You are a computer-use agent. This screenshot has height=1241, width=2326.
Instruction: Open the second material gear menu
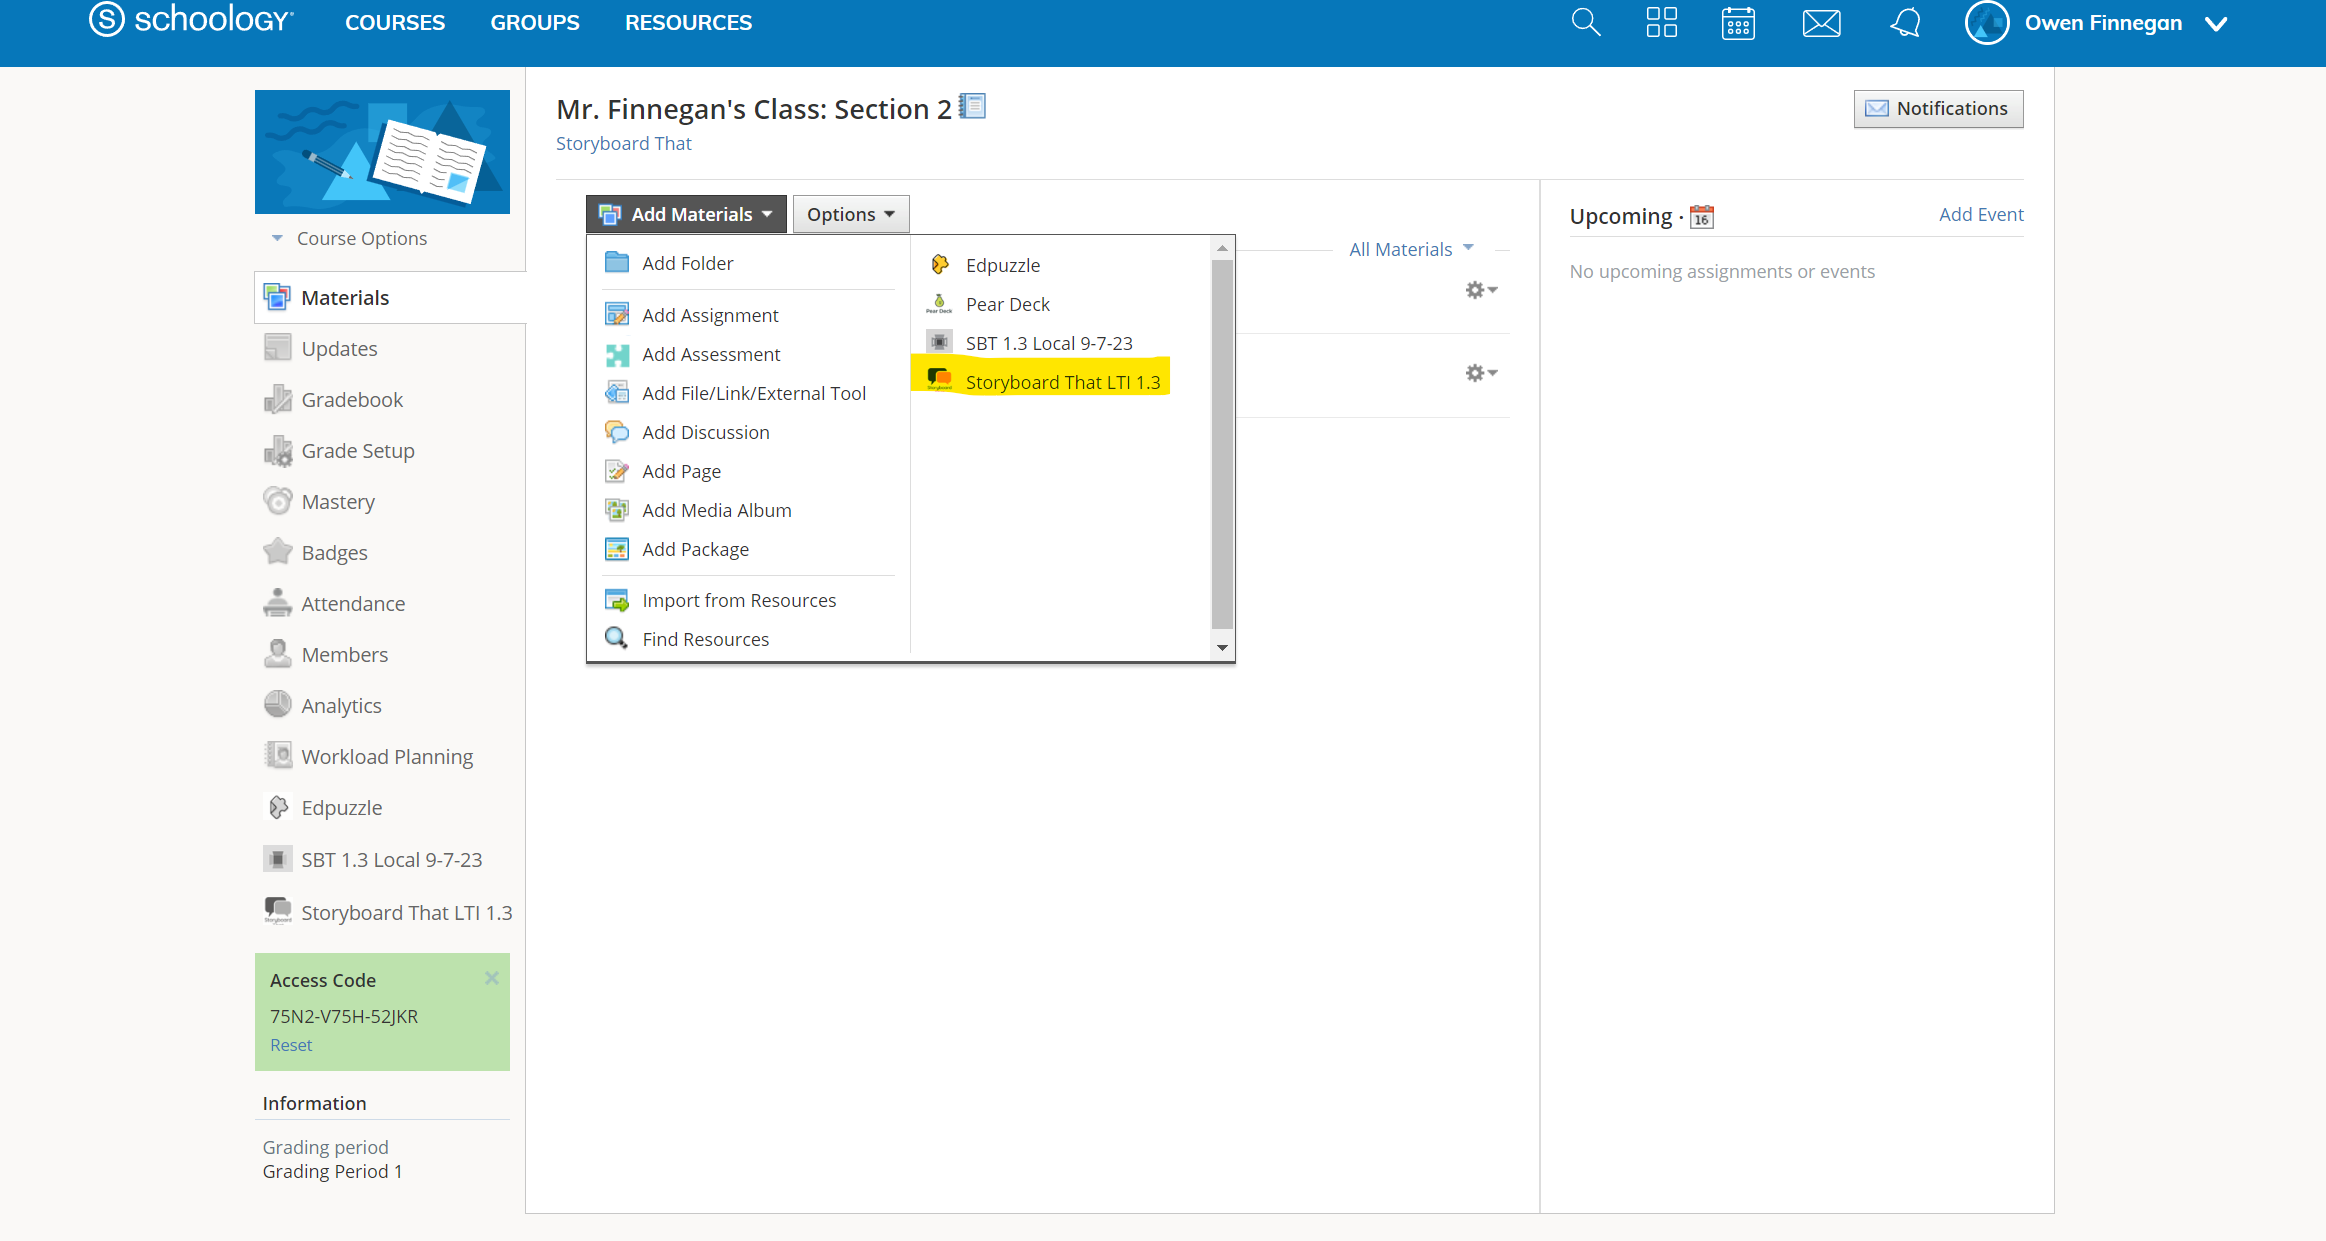(x=1481, y=373)
